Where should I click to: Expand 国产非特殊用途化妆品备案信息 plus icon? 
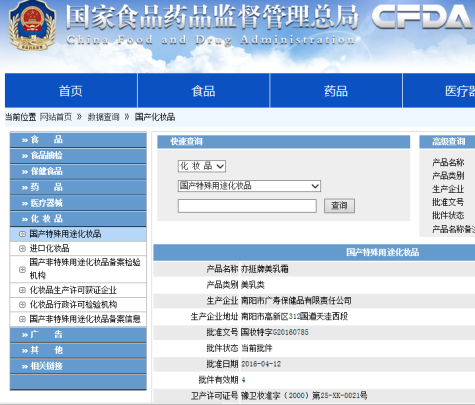[22, 319]
